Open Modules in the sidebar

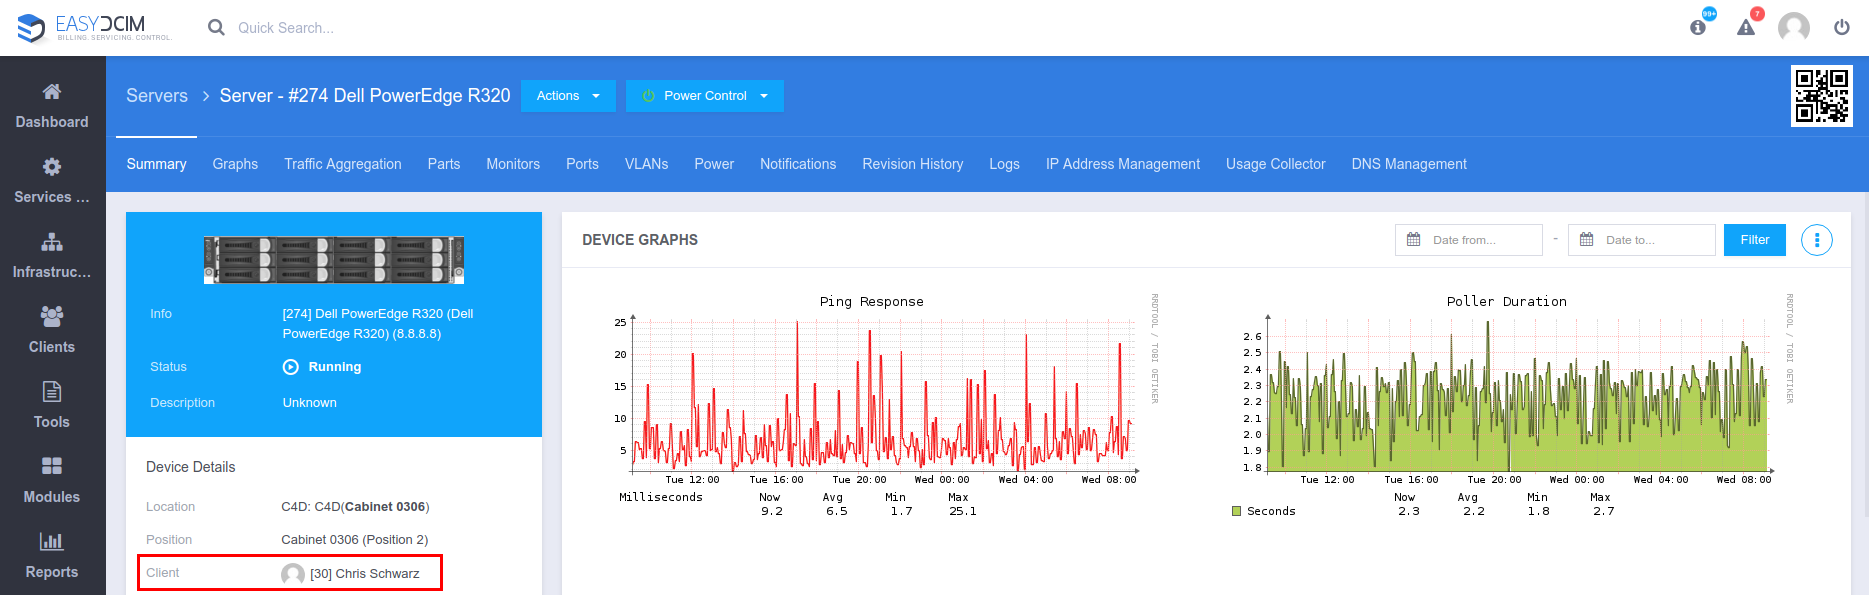(x=52, y=481)
